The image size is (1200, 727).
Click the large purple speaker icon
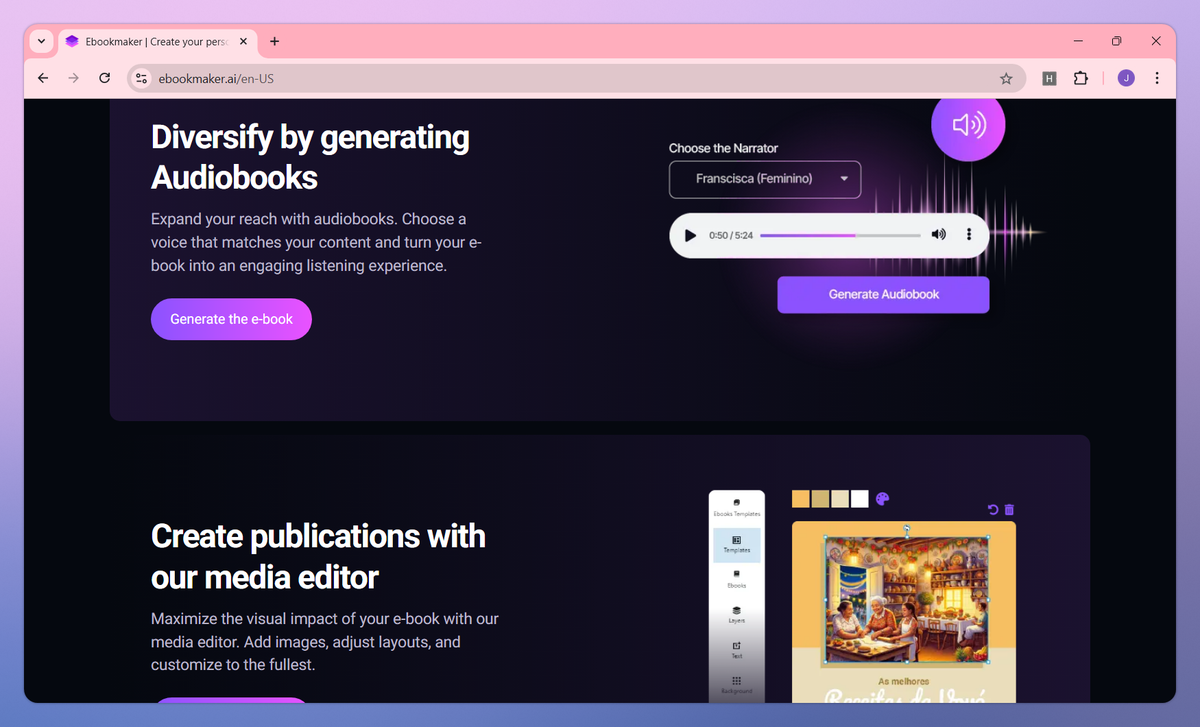tap(967, 125)
